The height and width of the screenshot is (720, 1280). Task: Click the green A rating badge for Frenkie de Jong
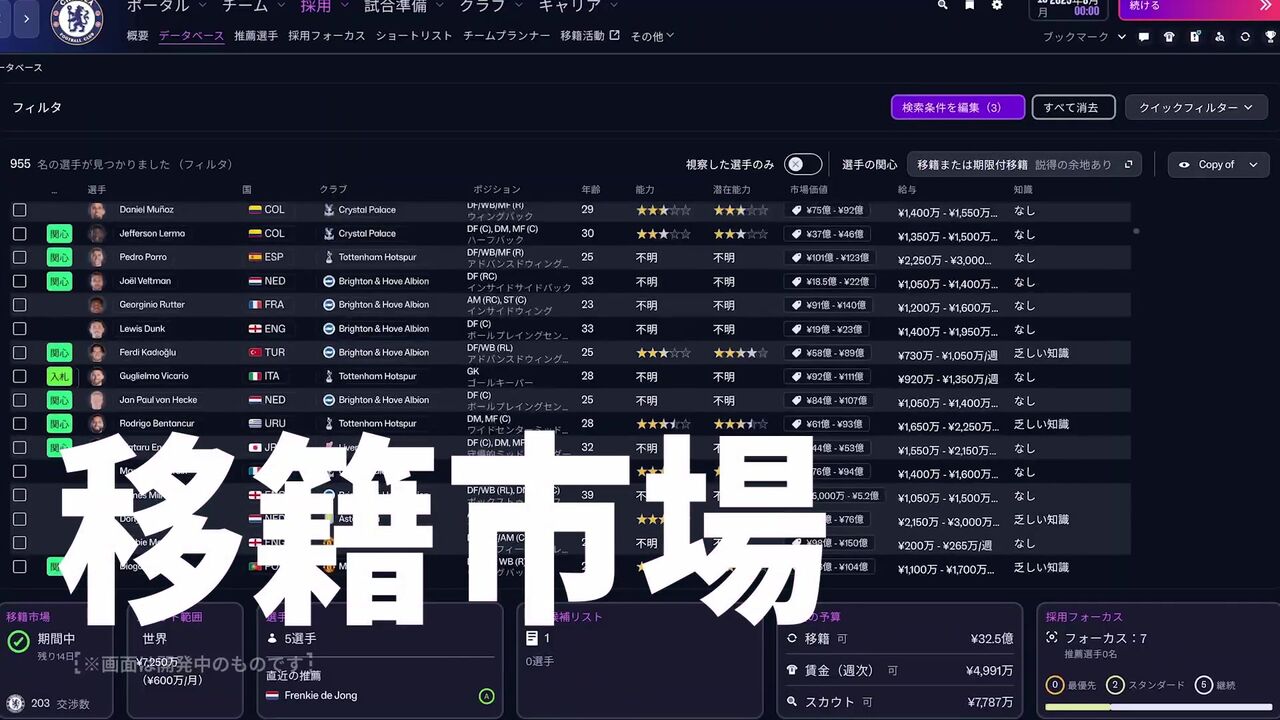486,696
